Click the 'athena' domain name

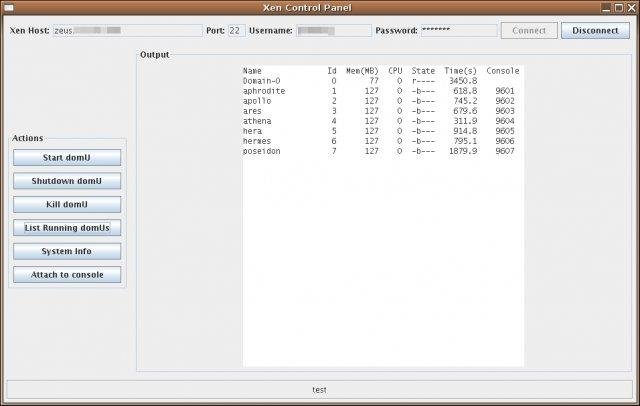(x=257, y=121)
